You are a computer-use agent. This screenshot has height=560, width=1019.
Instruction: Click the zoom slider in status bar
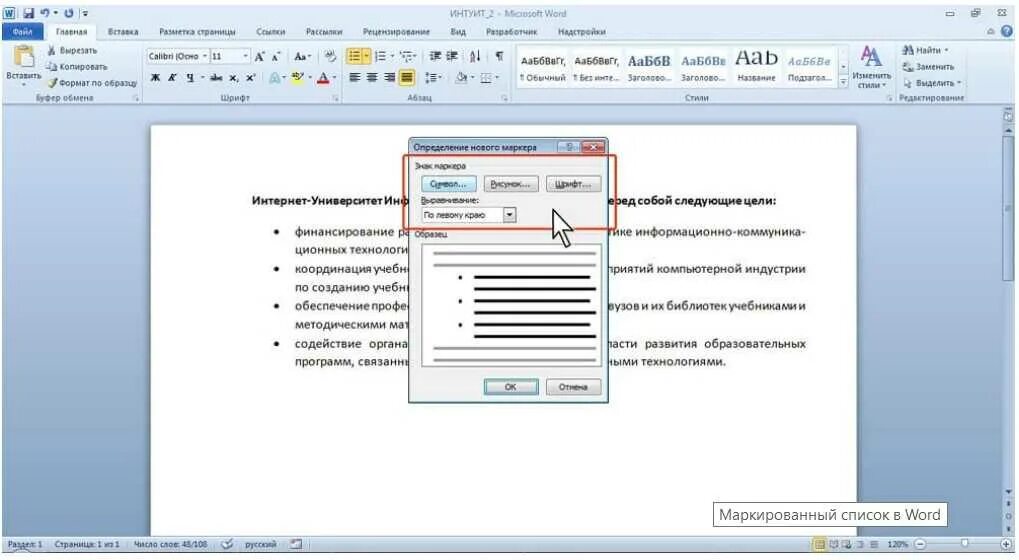965,544
